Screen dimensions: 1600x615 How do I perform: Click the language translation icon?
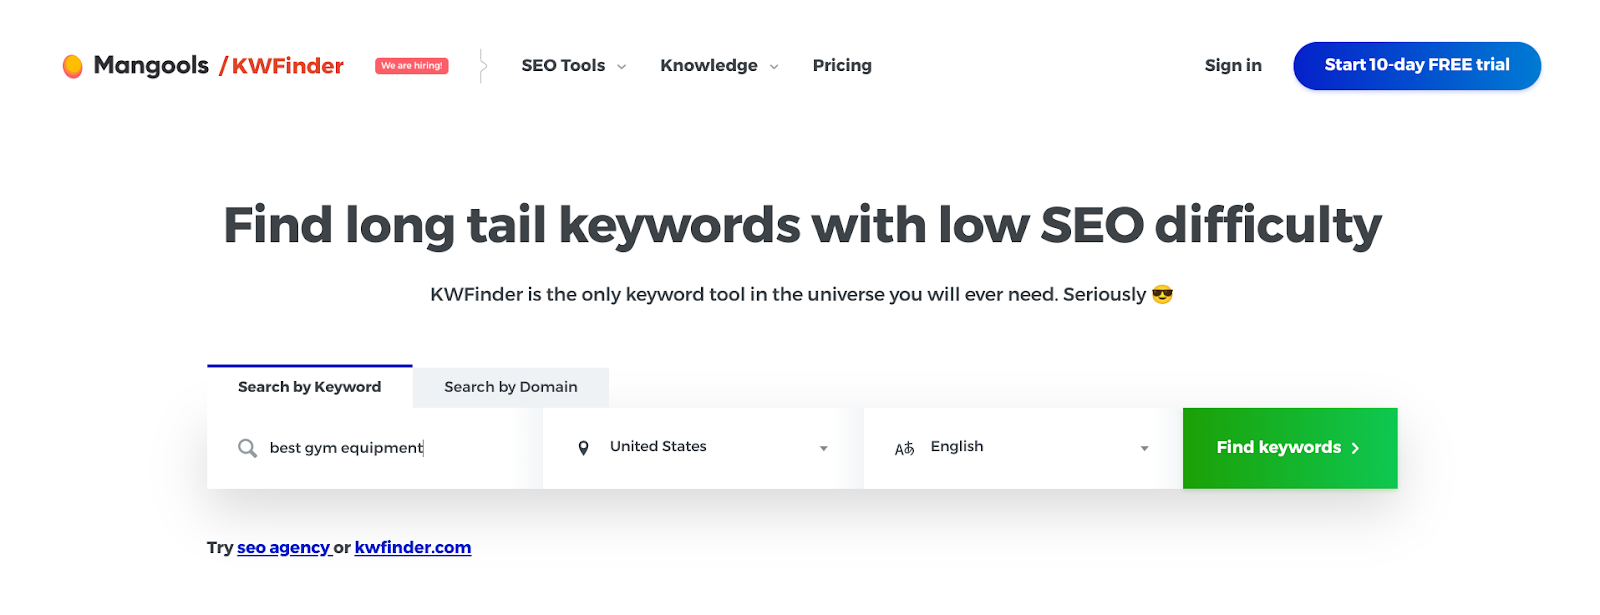click(904, 448)
